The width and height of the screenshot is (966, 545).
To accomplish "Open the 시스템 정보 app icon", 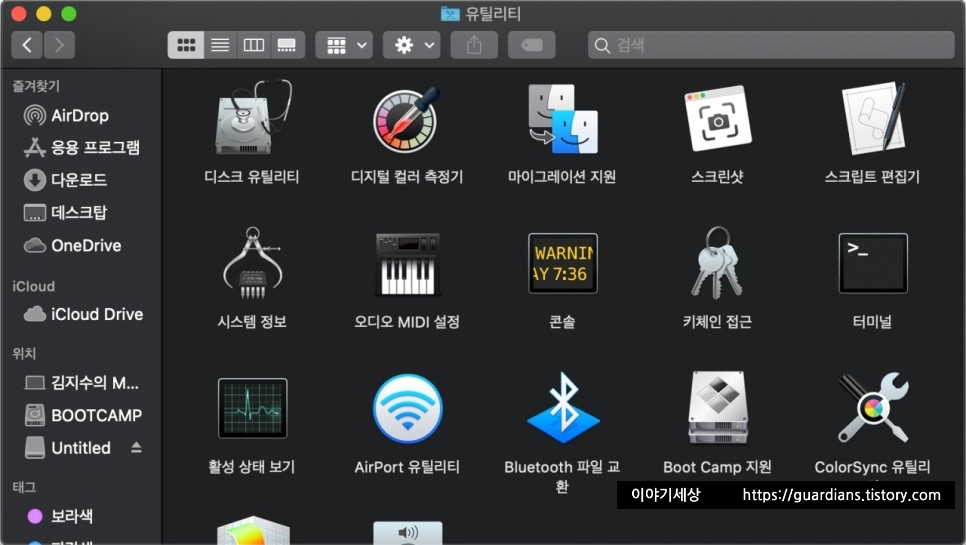I will (253, 263).
